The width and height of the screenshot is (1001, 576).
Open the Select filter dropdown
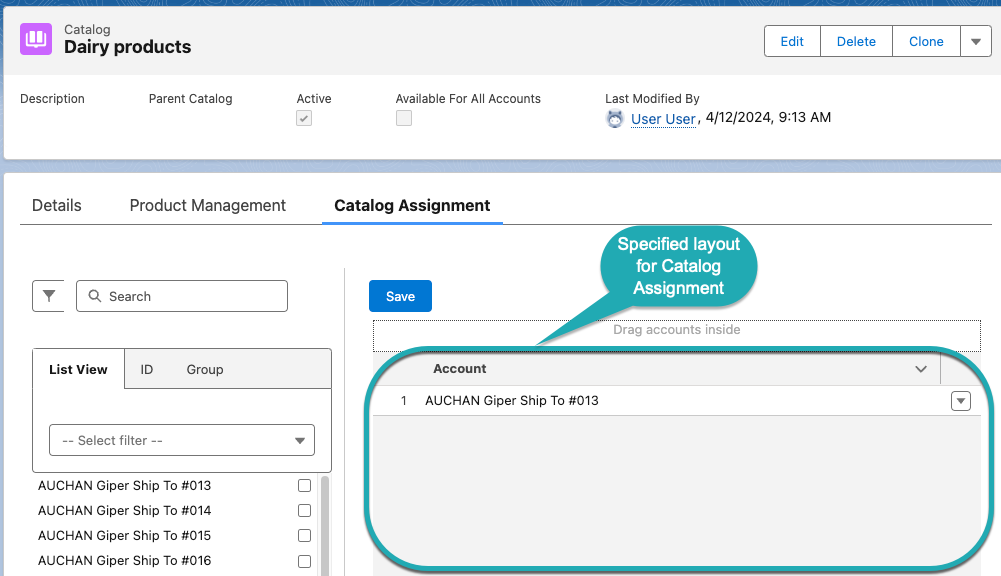182,440
